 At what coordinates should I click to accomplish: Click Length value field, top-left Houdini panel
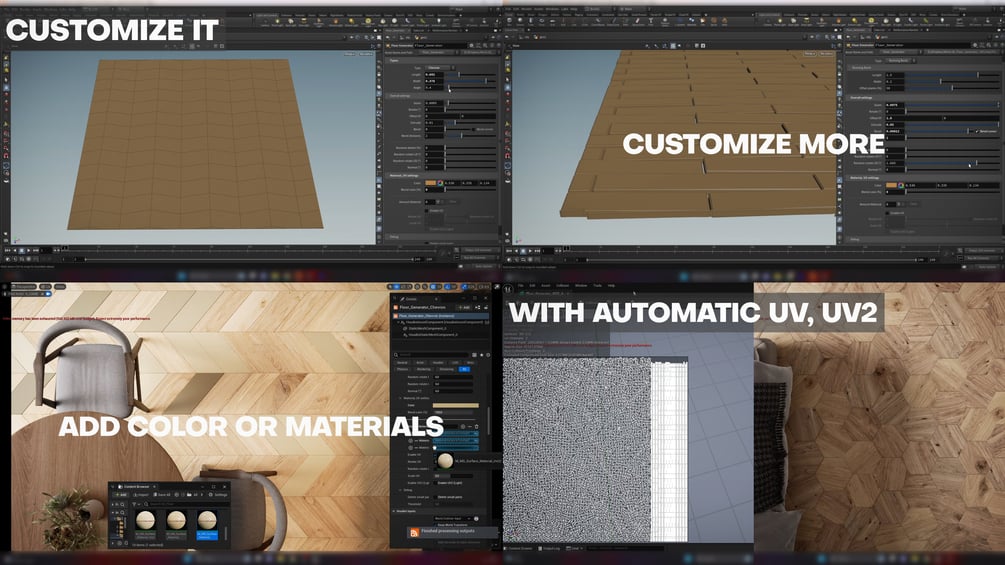point(434,74)
